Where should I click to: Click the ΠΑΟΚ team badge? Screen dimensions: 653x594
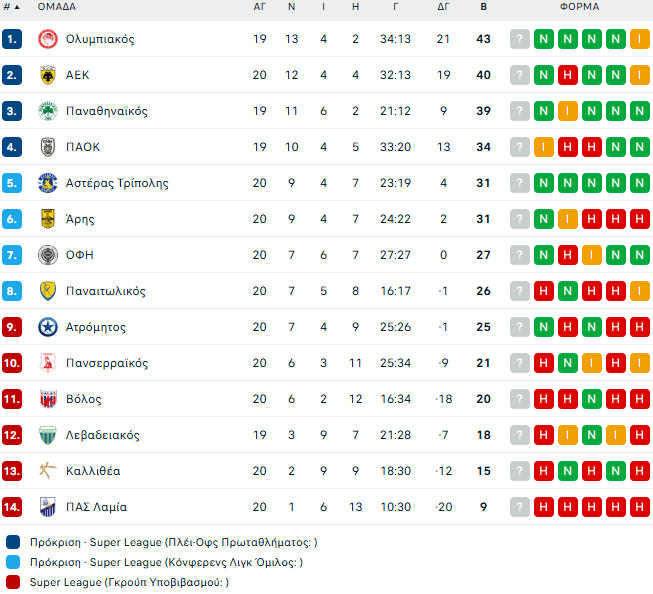pos(47,147)
